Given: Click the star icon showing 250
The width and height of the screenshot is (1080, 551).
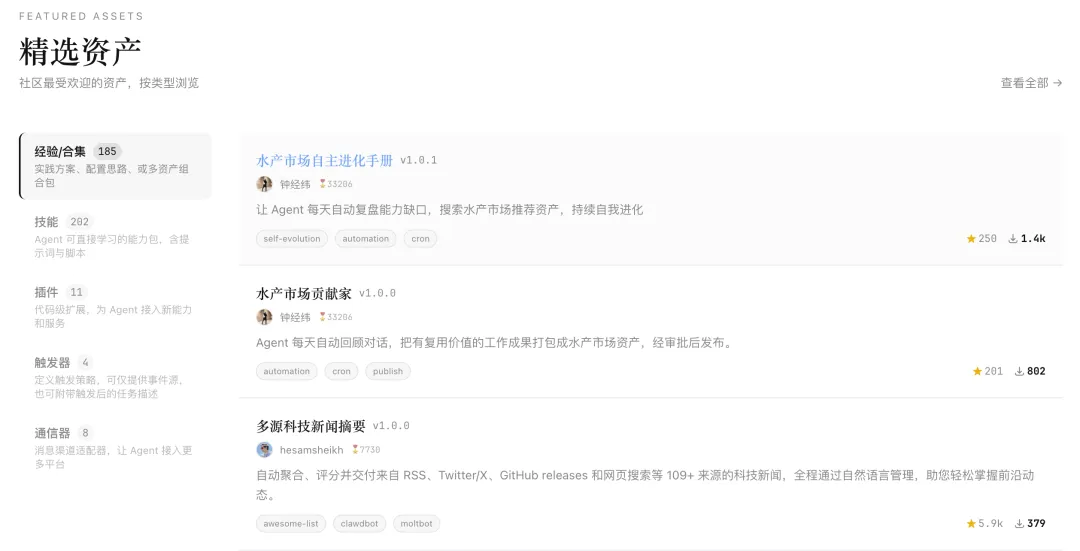Looking at the screenshot, I should [971, 239].
